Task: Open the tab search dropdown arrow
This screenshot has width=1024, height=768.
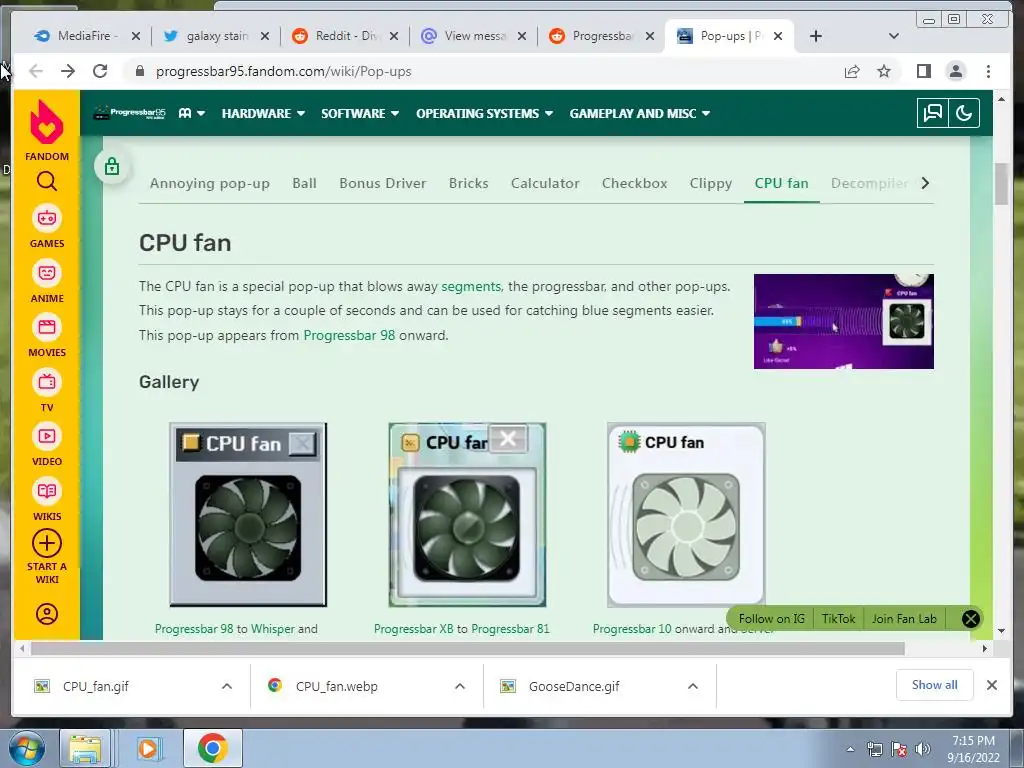Action: click(x=893, y=36)
